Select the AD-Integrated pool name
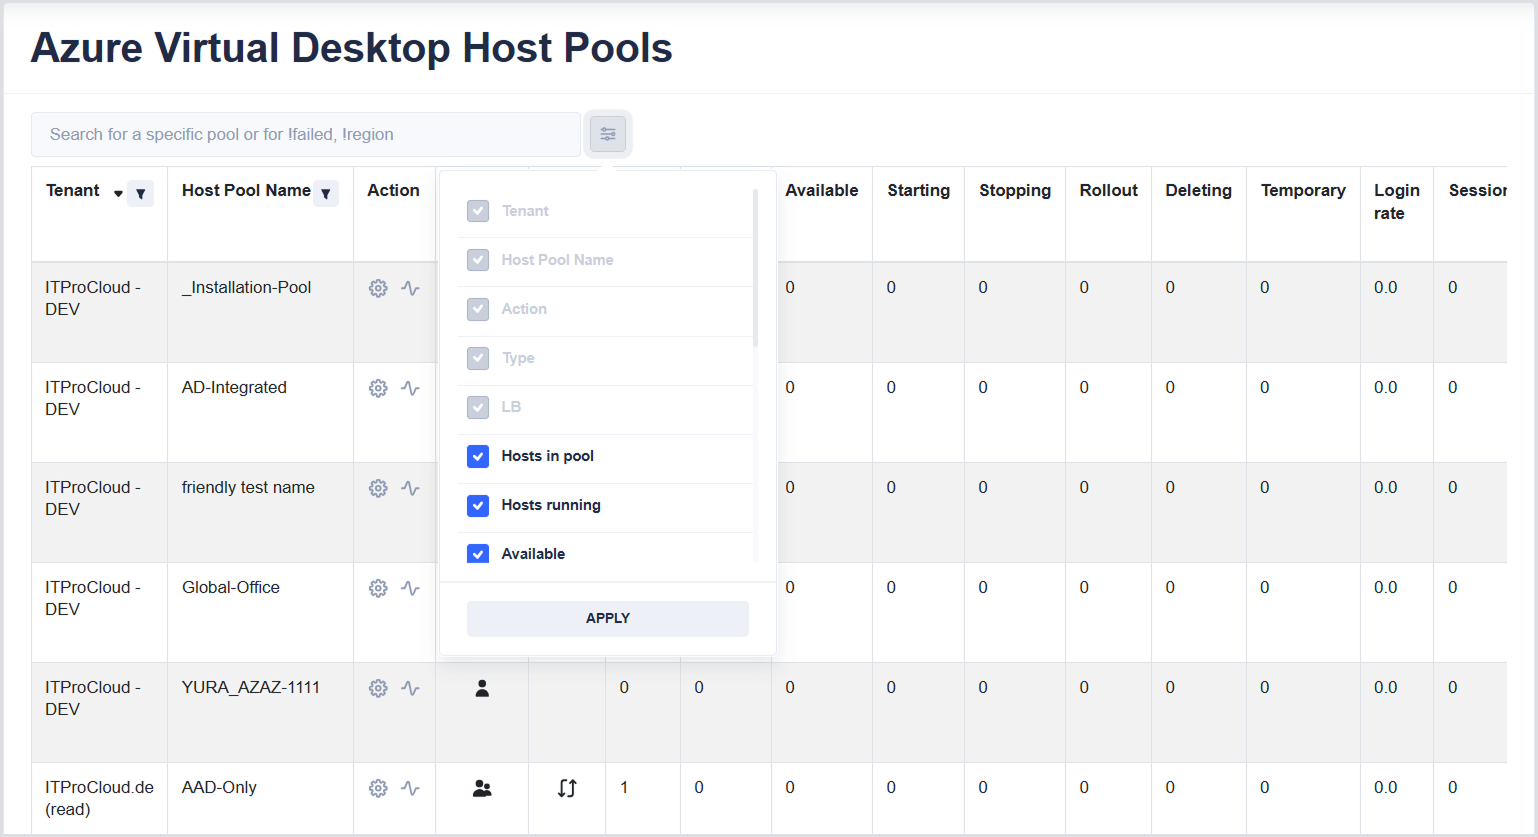 (x=234, y=387)
